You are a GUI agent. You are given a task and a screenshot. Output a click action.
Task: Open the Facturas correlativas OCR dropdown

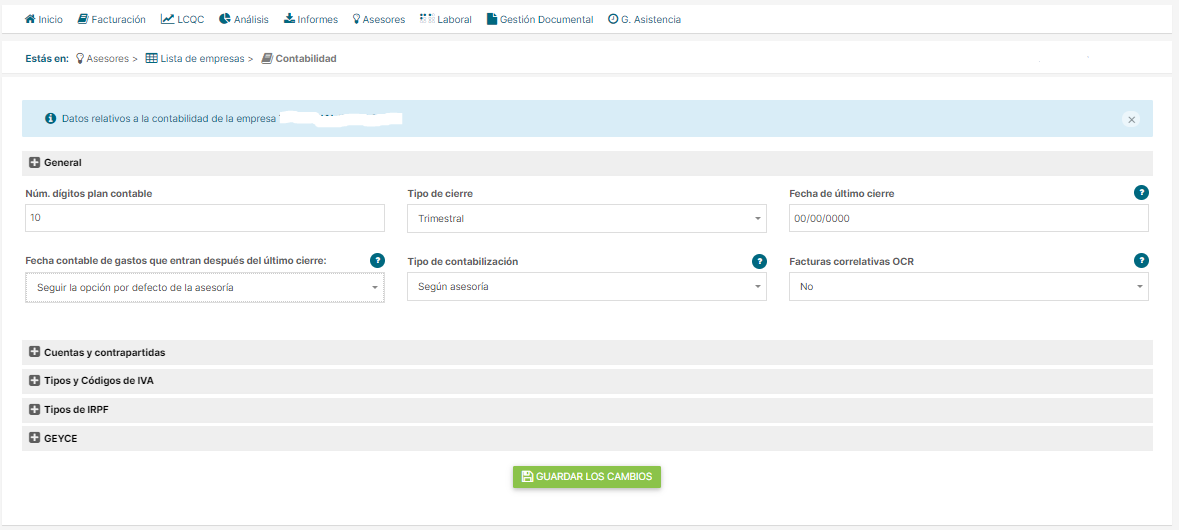click(968, 287)
